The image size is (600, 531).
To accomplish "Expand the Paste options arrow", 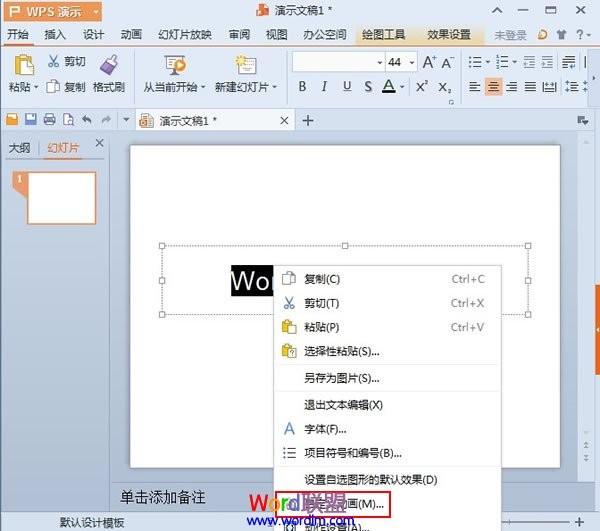I will click(36, 87).
